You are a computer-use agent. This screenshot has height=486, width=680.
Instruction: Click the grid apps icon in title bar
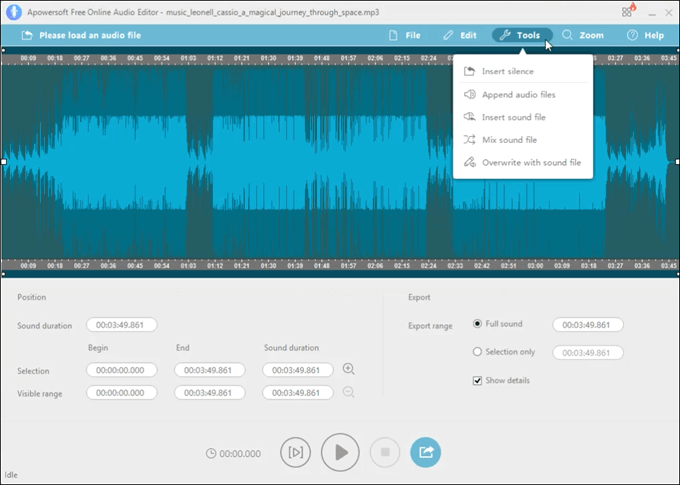tap(627, 12)
